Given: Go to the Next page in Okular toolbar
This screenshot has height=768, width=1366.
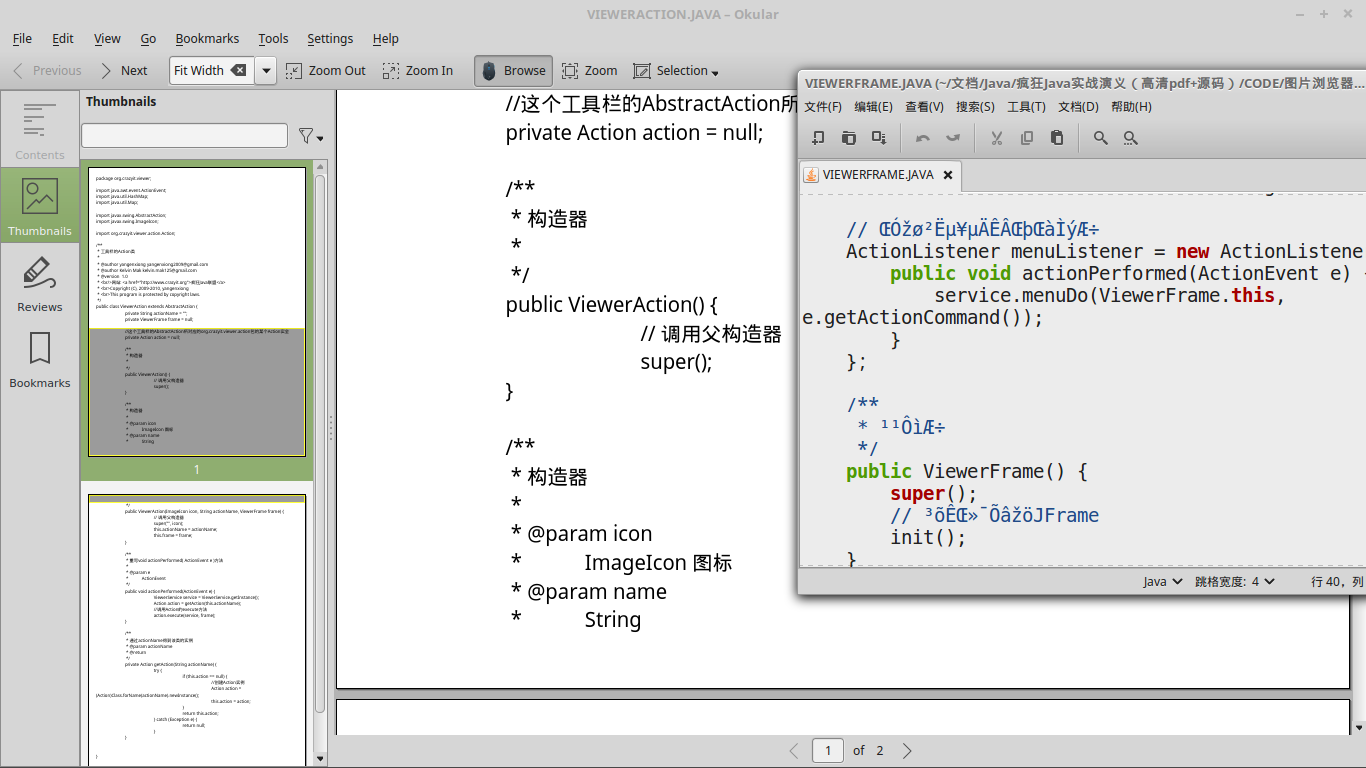Looking at the screenshot, I should (124, 71).
